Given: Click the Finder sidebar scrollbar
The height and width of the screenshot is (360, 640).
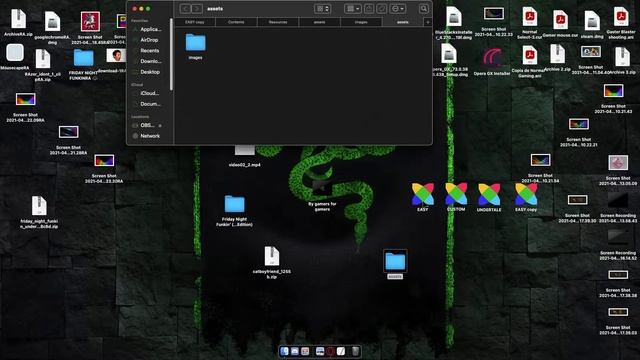Looking at the screenshot, I should click(171, 55).
